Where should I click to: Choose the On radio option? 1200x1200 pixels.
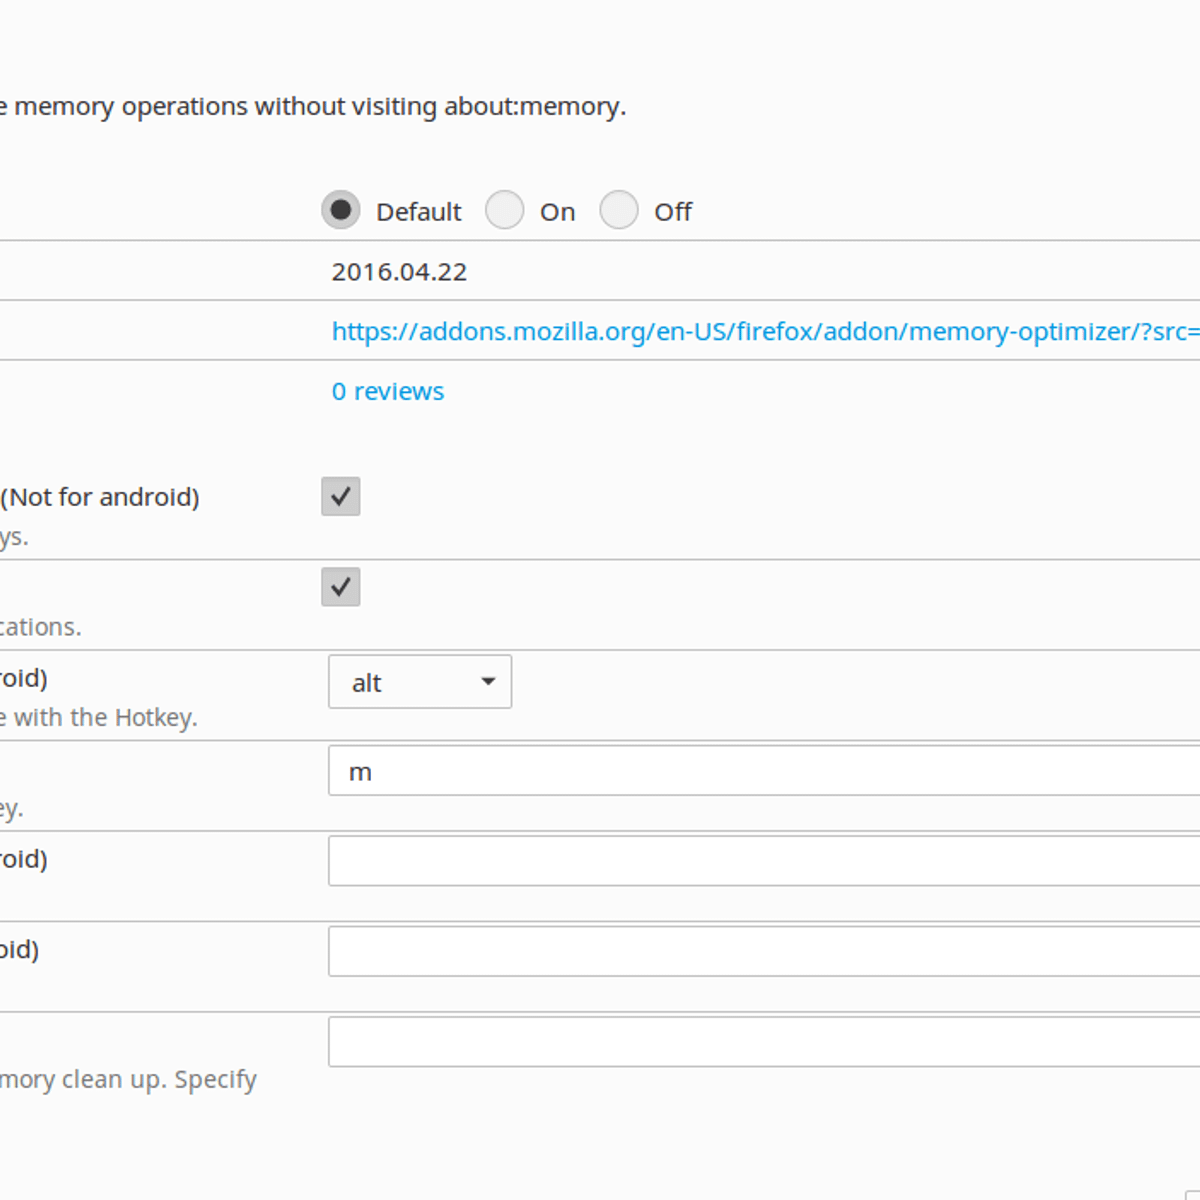point(504,210)
